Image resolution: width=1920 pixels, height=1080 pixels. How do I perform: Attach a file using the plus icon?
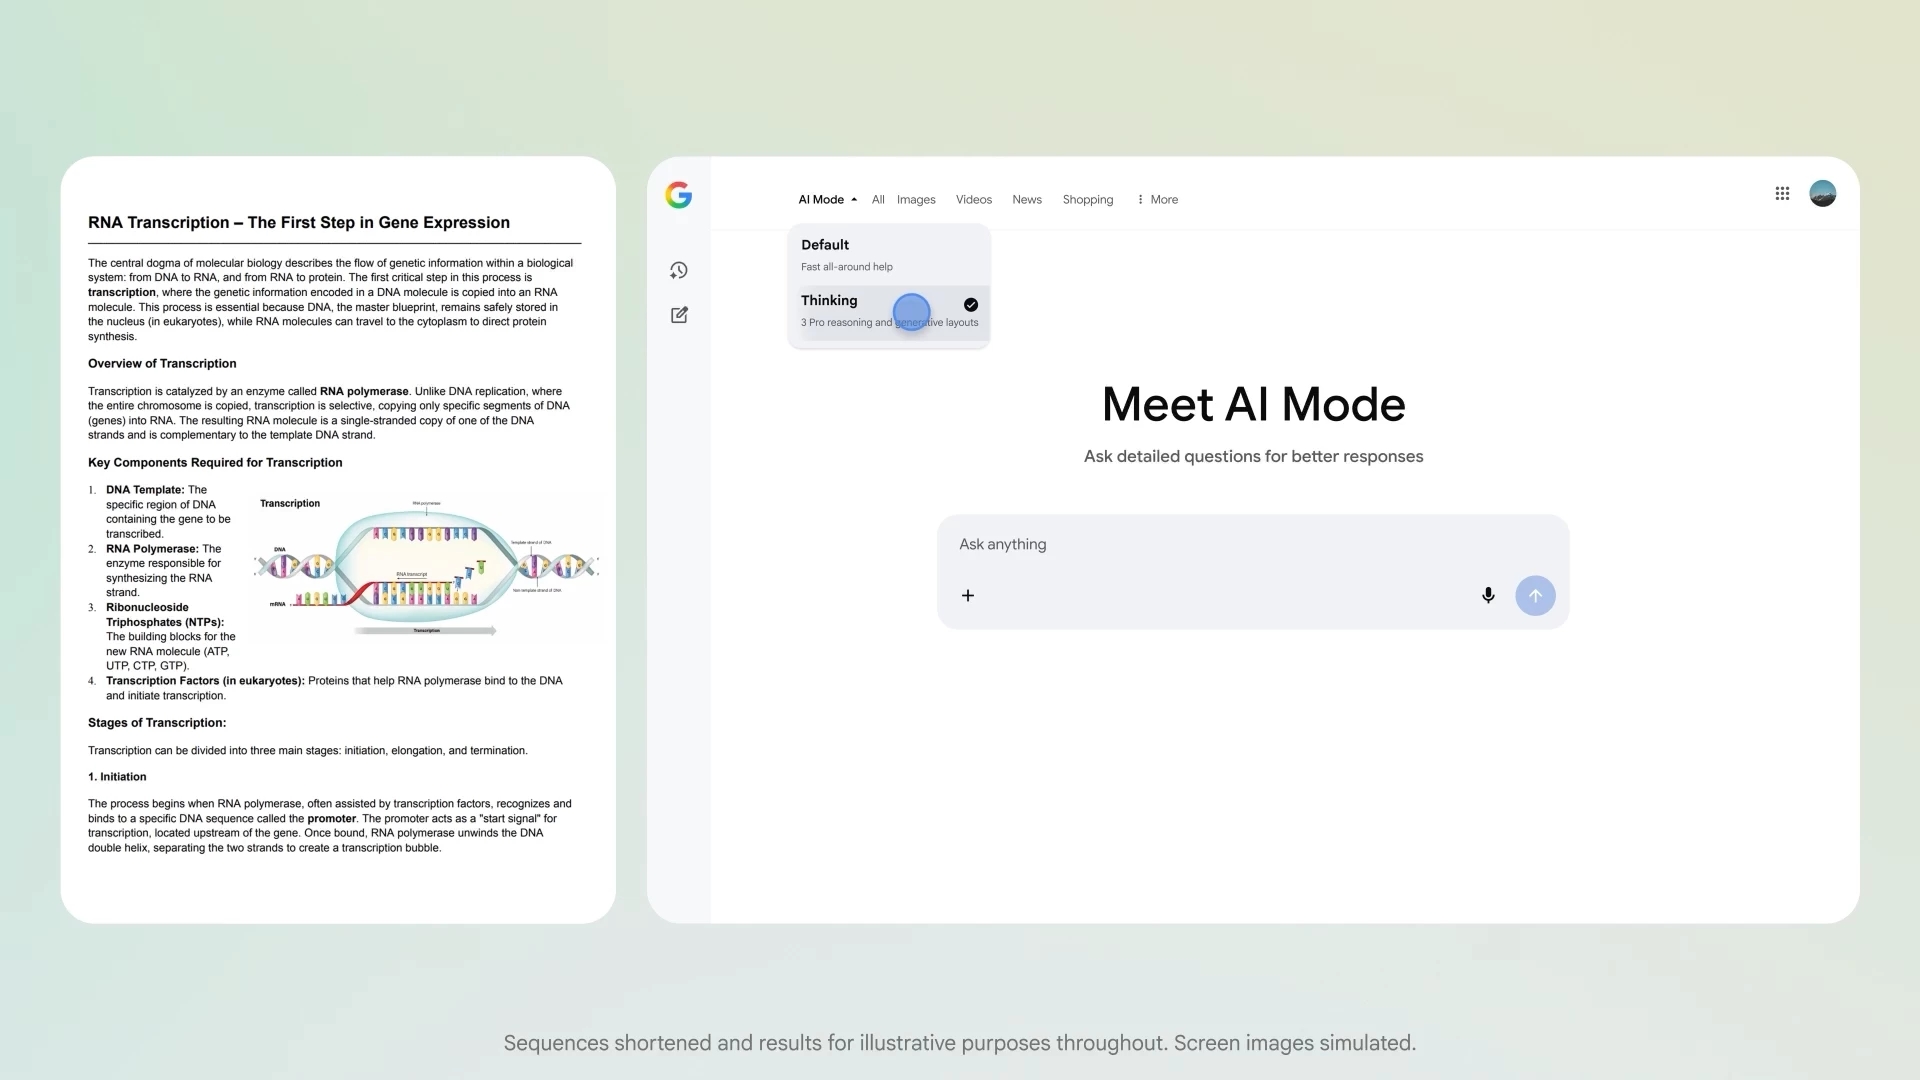[x=967, y=595]
